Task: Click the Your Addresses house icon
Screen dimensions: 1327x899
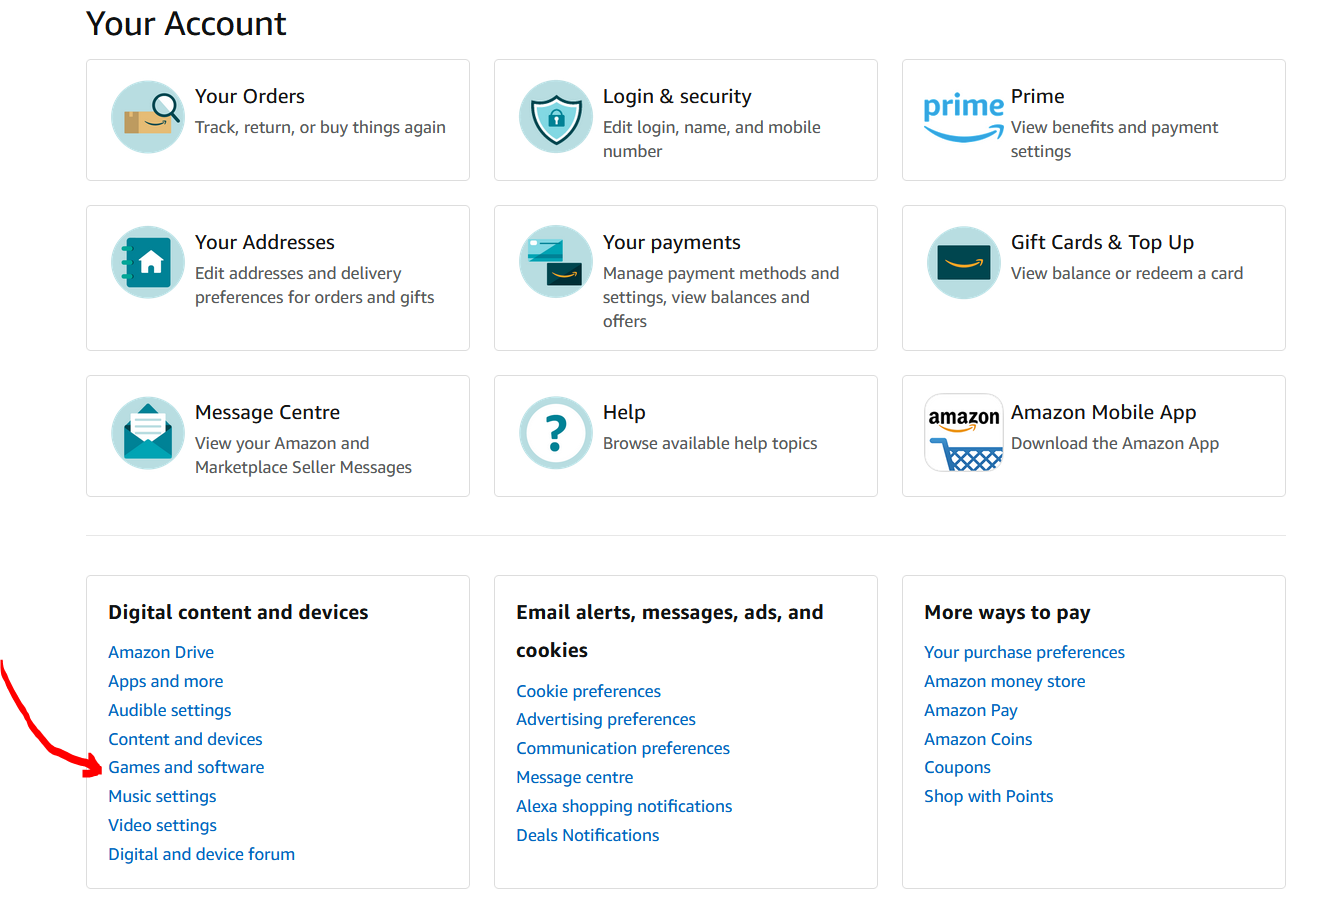Action: coord(148,263)
